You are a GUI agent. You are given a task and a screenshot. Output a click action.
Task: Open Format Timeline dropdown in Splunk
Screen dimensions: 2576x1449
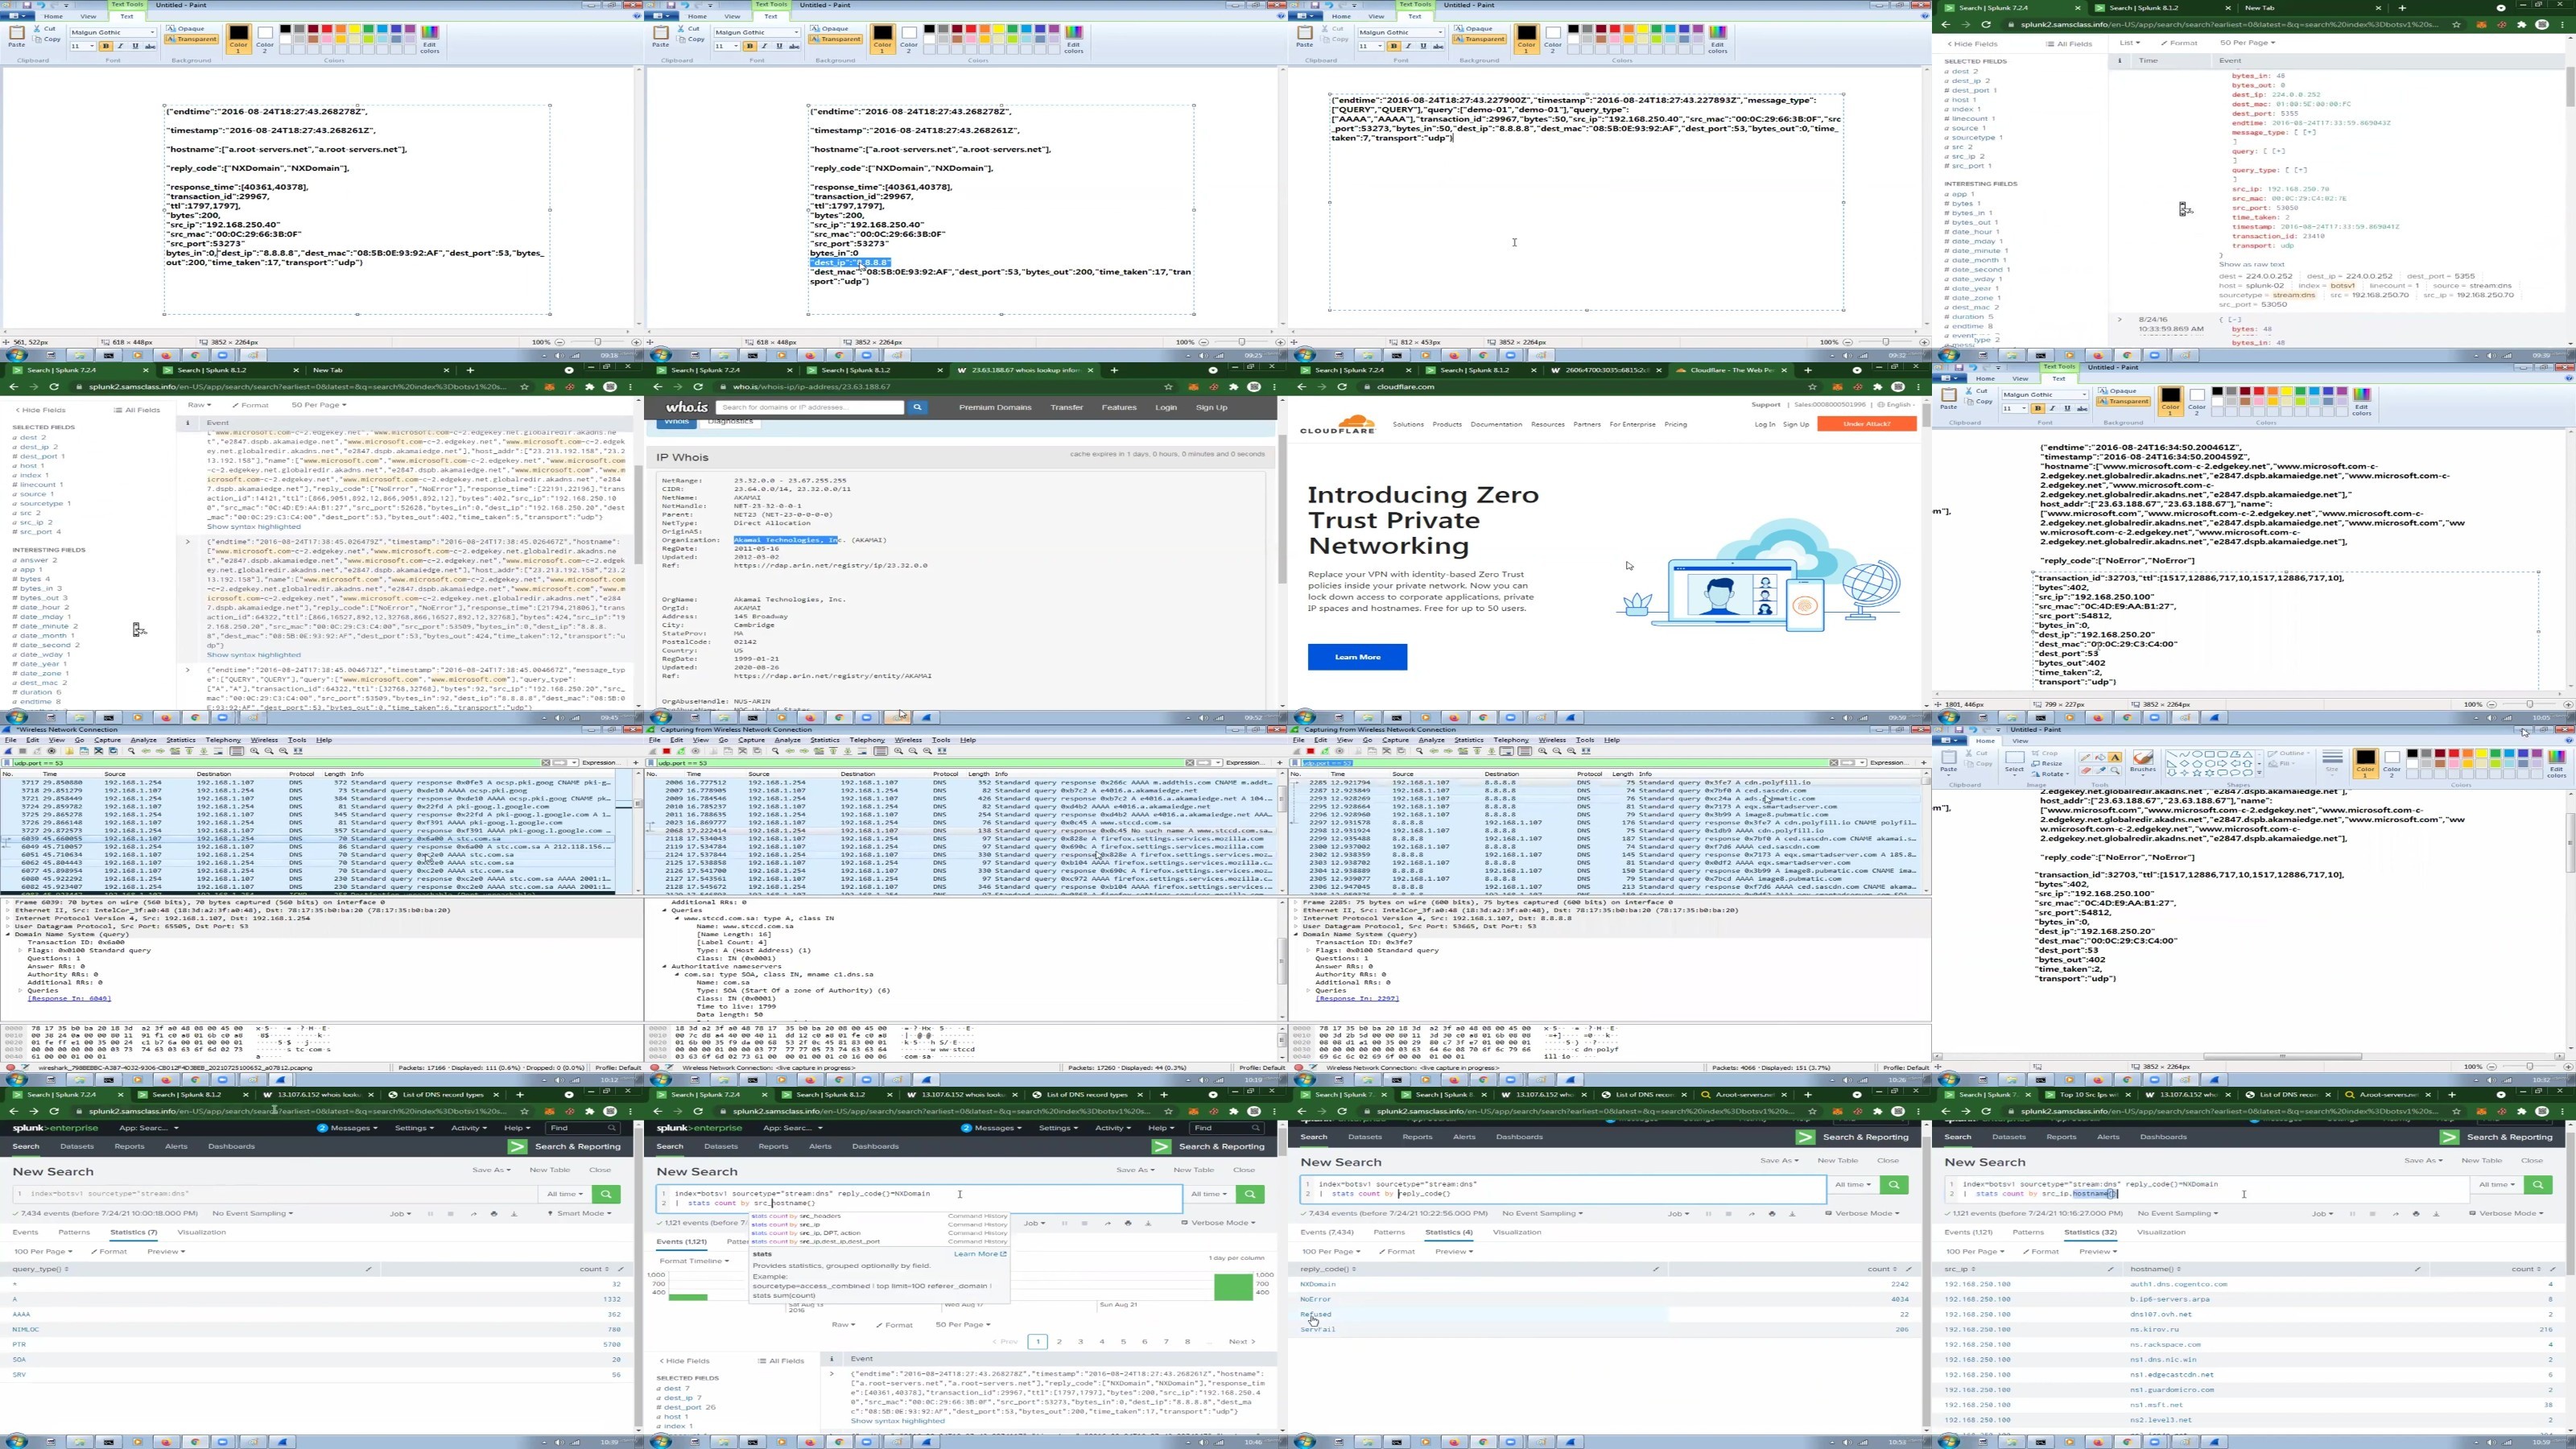click(x=695, y=1262)
